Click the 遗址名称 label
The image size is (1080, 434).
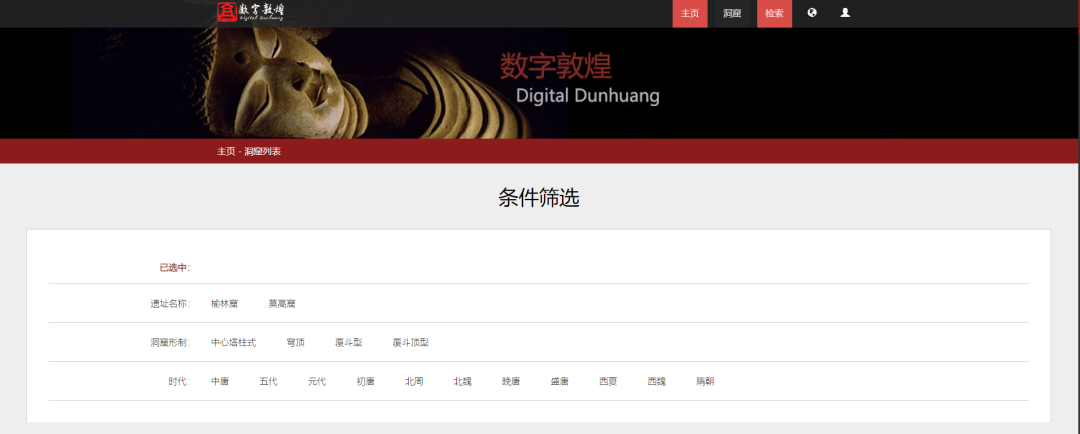[170, 304]
